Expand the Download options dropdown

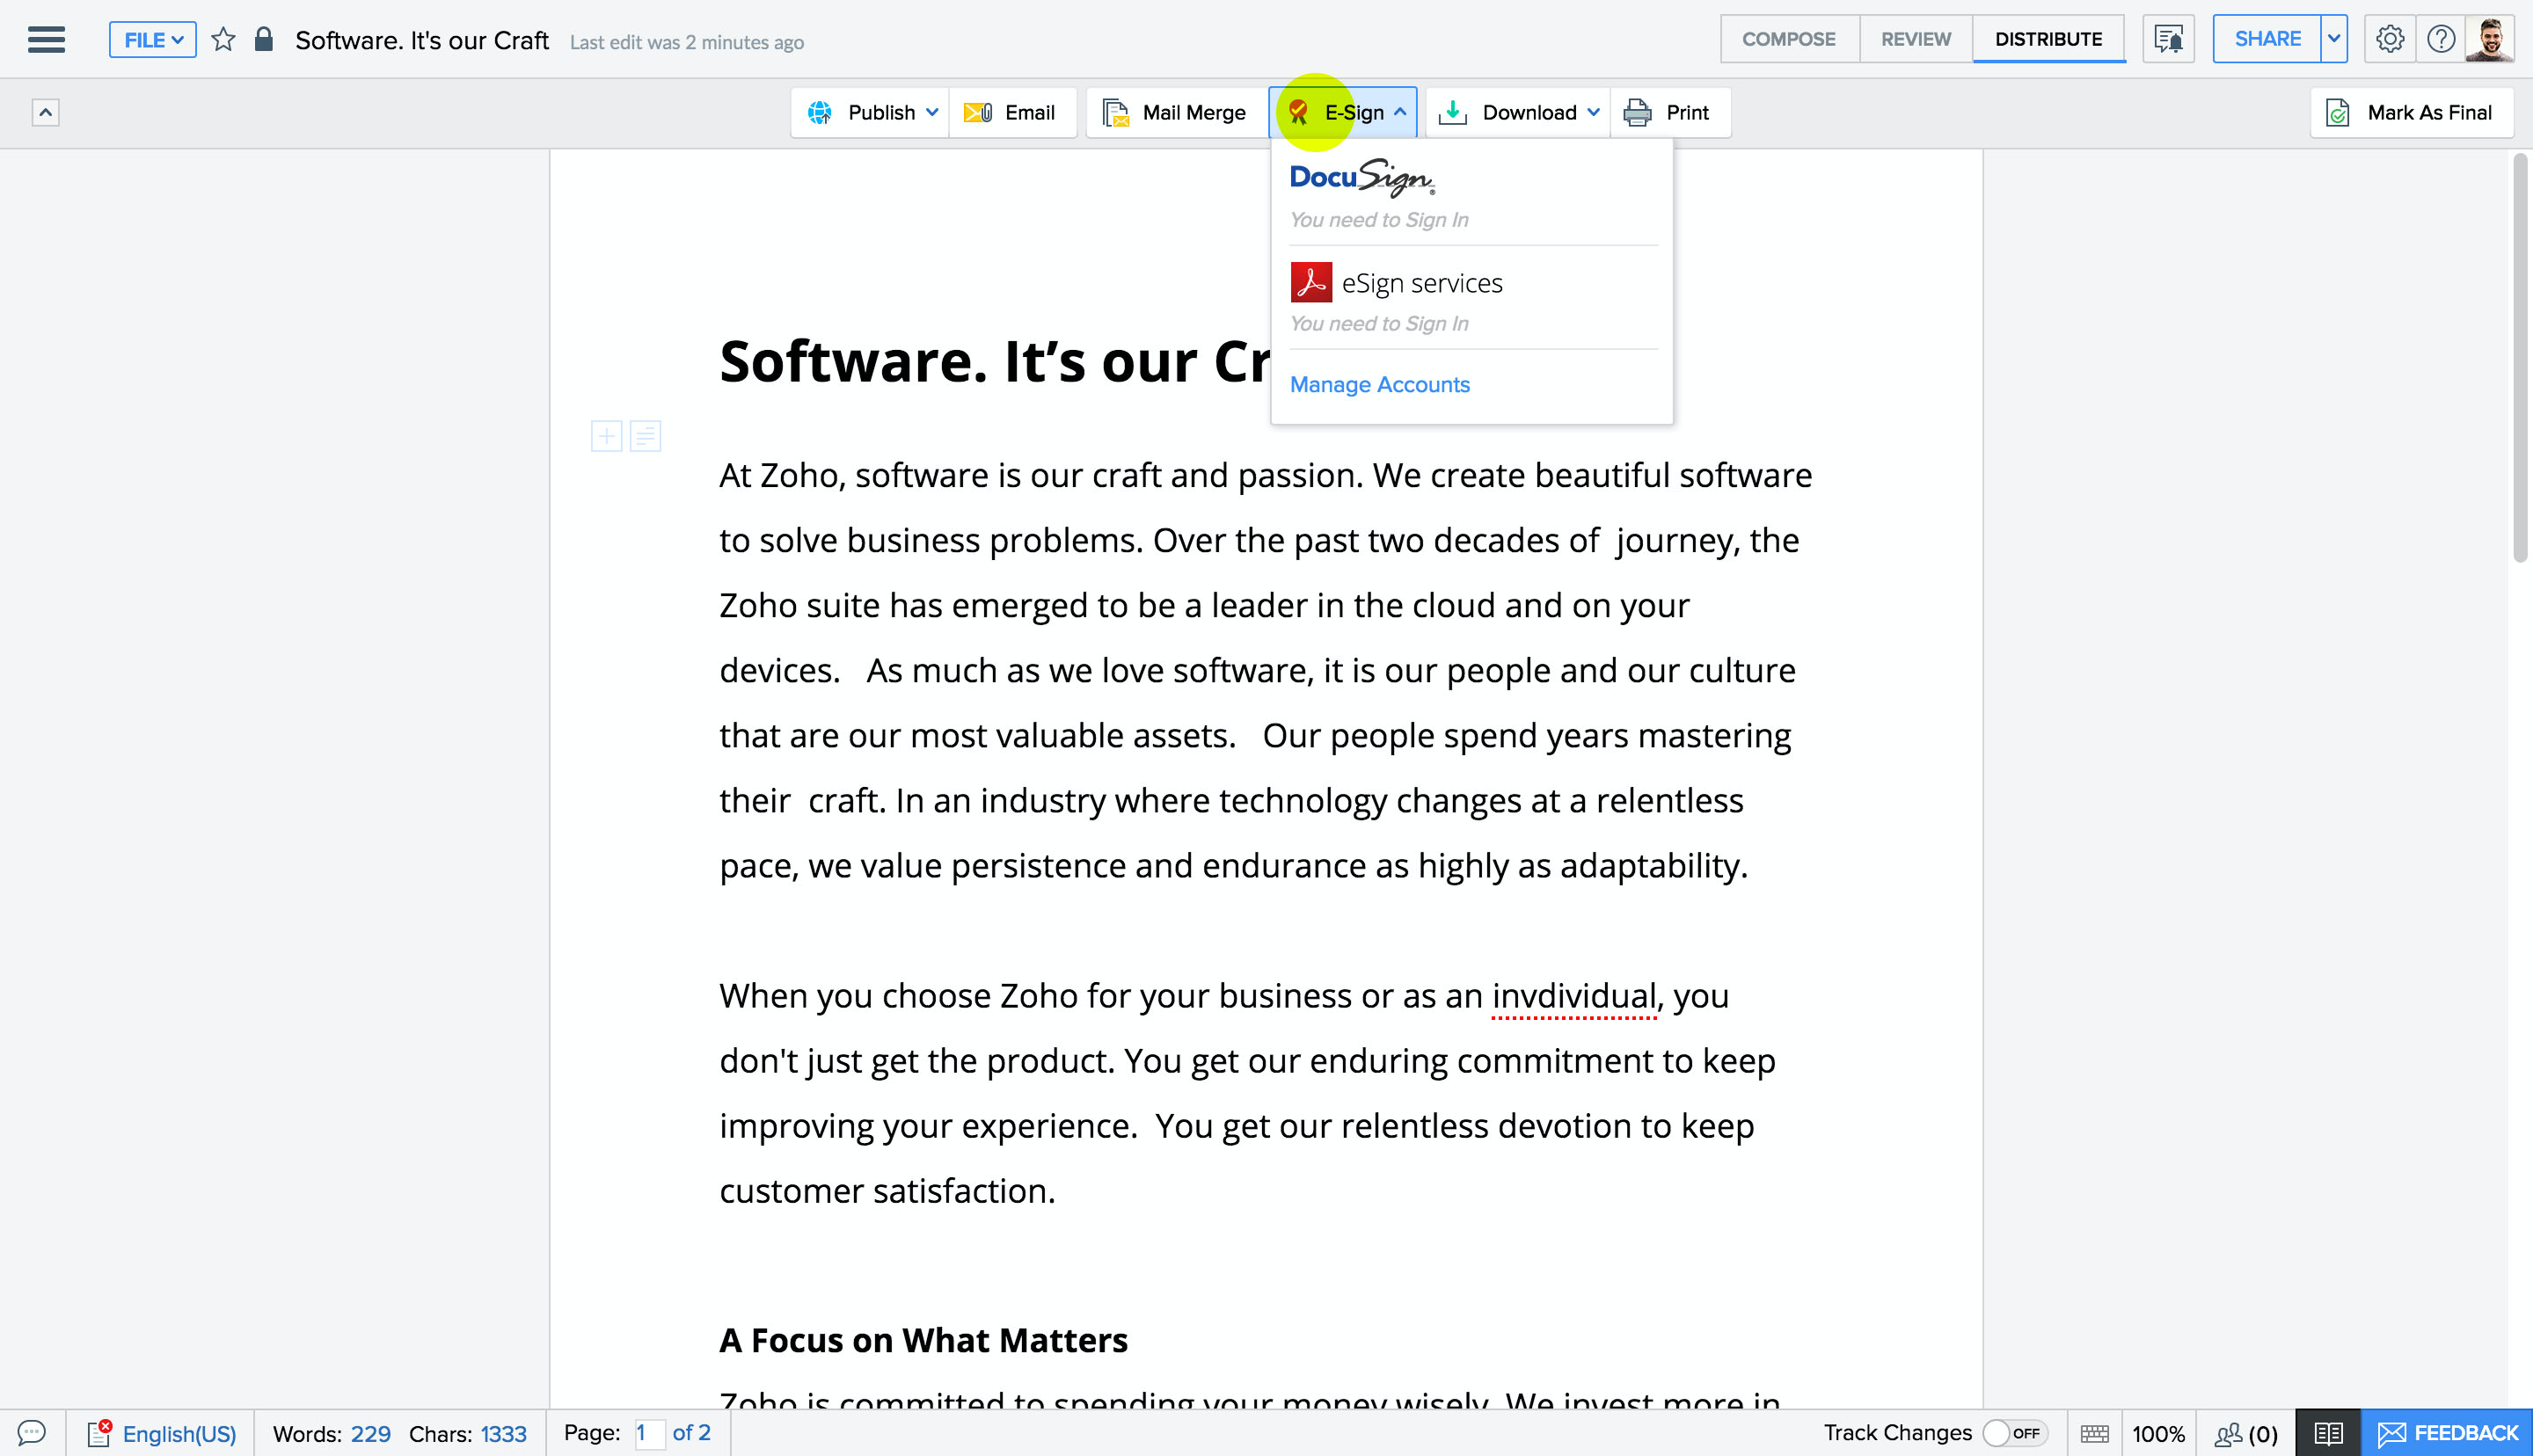[x=1592, y=112]
